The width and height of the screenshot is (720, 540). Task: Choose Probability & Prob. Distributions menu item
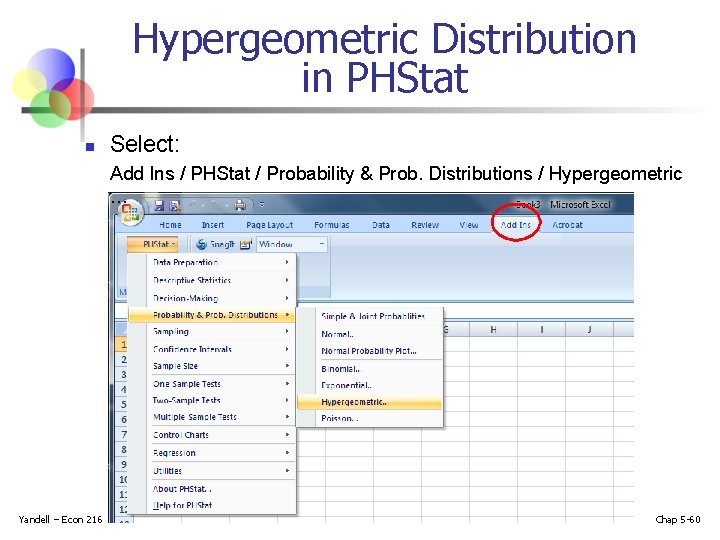pyautogui.click(x=212, y=315)
